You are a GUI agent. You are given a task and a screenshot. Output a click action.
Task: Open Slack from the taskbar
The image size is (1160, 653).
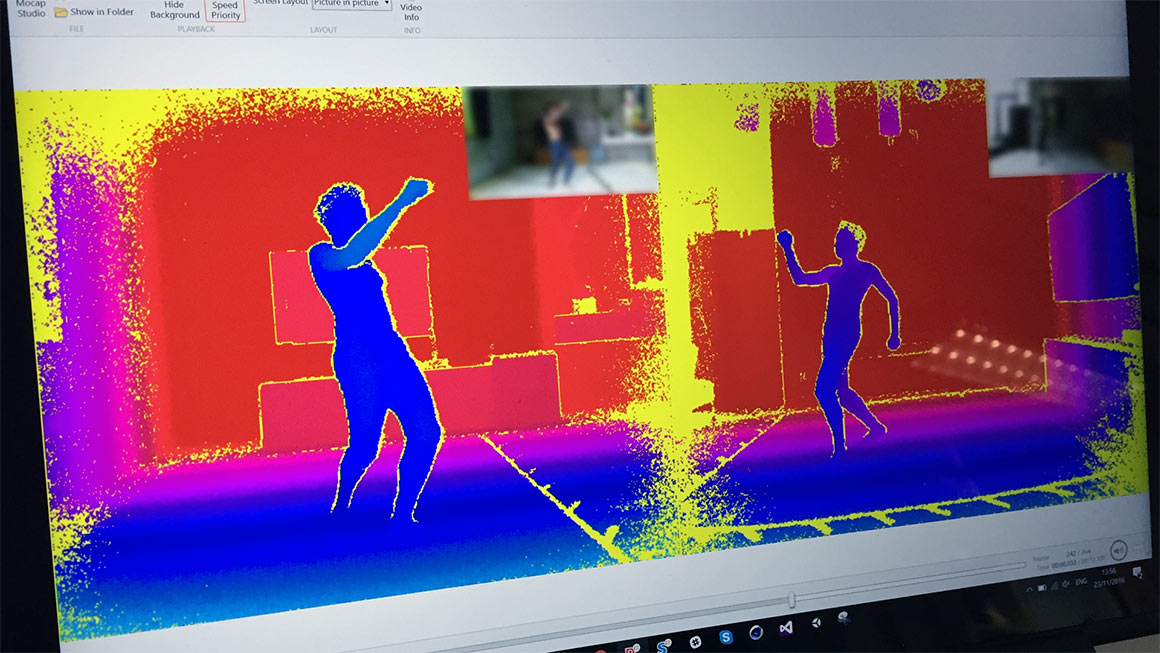point(695,642)
